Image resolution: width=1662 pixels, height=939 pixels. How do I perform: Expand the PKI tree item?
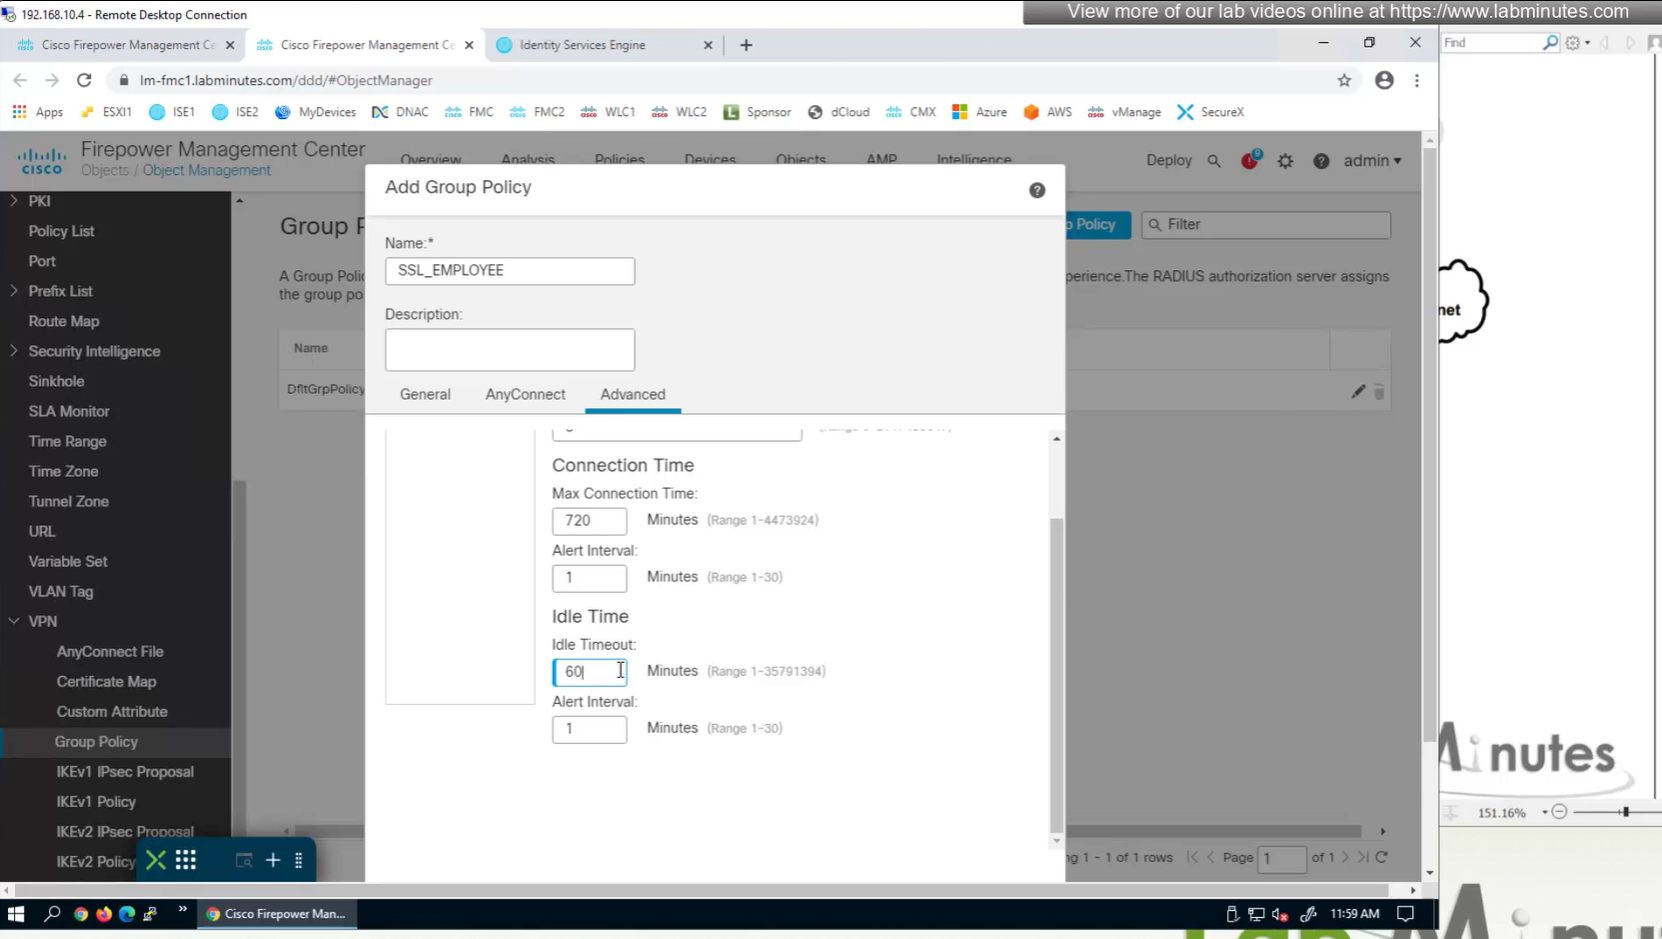14,201
